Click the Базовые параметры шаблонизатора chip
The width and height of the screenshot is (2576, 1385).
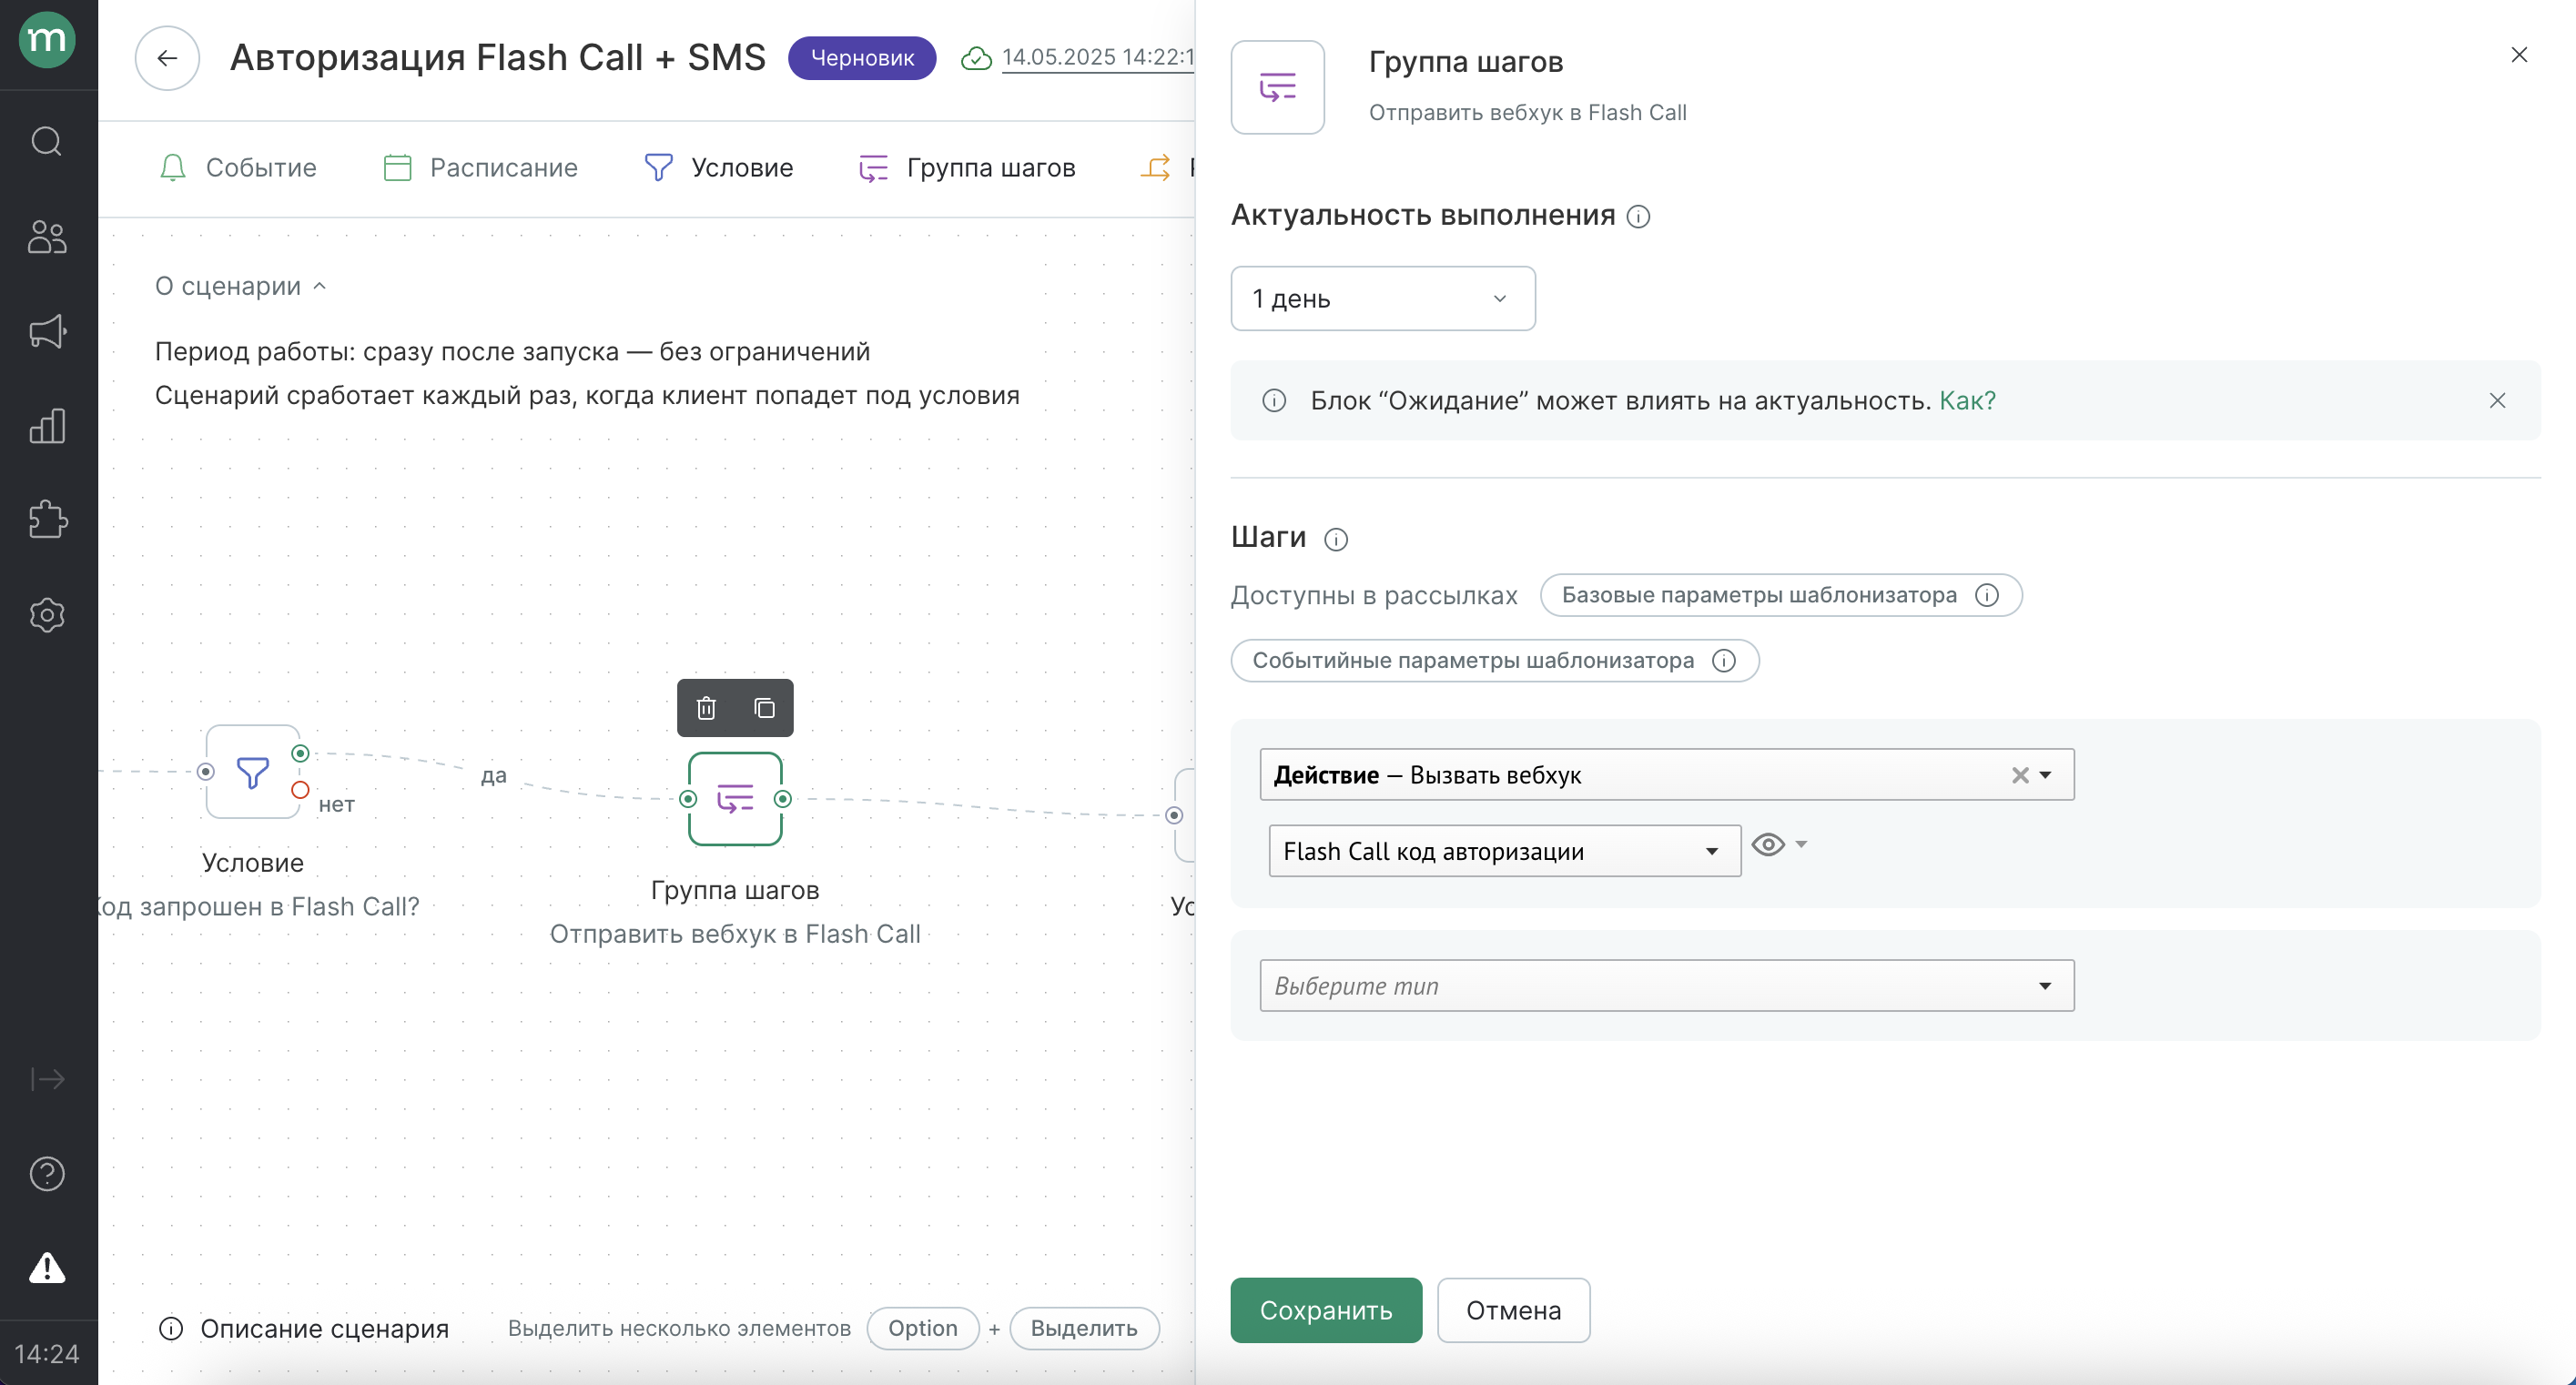1781,595
